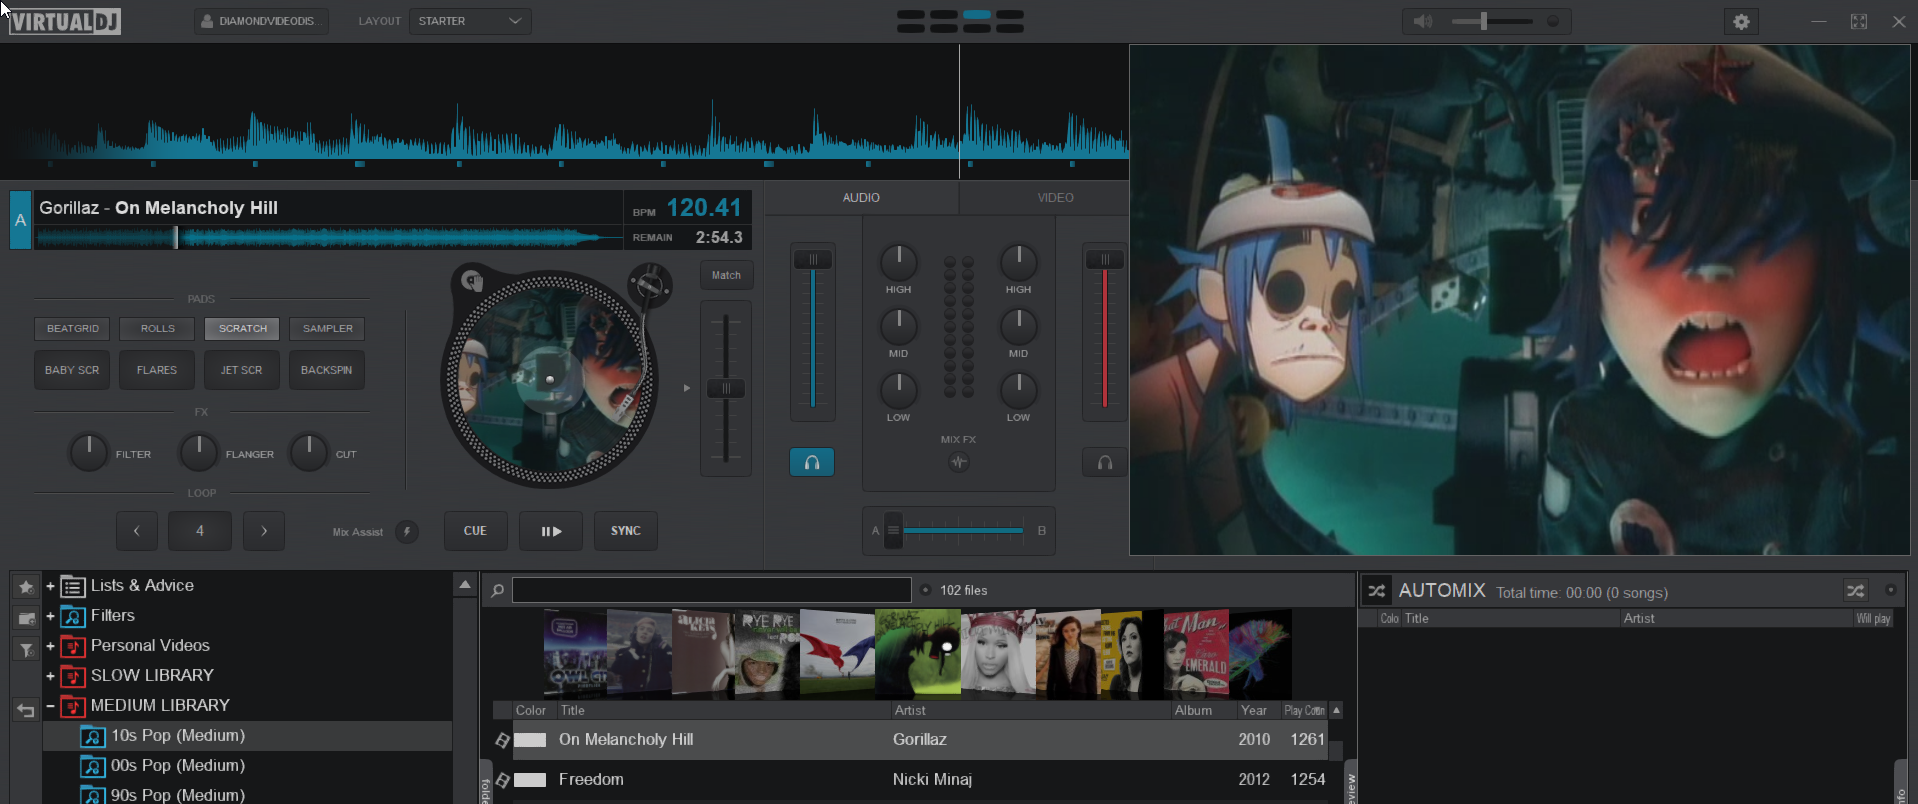The width and height of the screenshot is (1918, 804).
Task: Click the favorites star icon in the browser sidebar
Action: [26, 587]
